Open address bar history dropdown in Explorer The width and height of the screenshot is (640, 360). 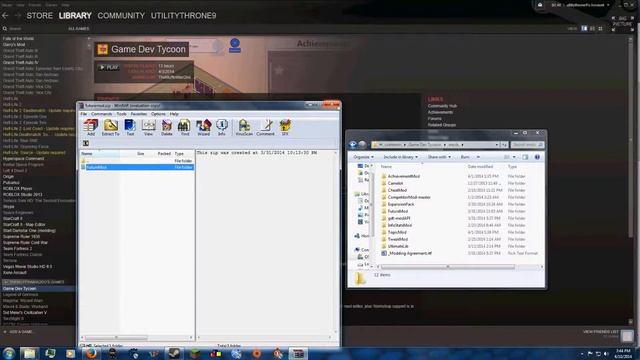click(x=497, y=144)
